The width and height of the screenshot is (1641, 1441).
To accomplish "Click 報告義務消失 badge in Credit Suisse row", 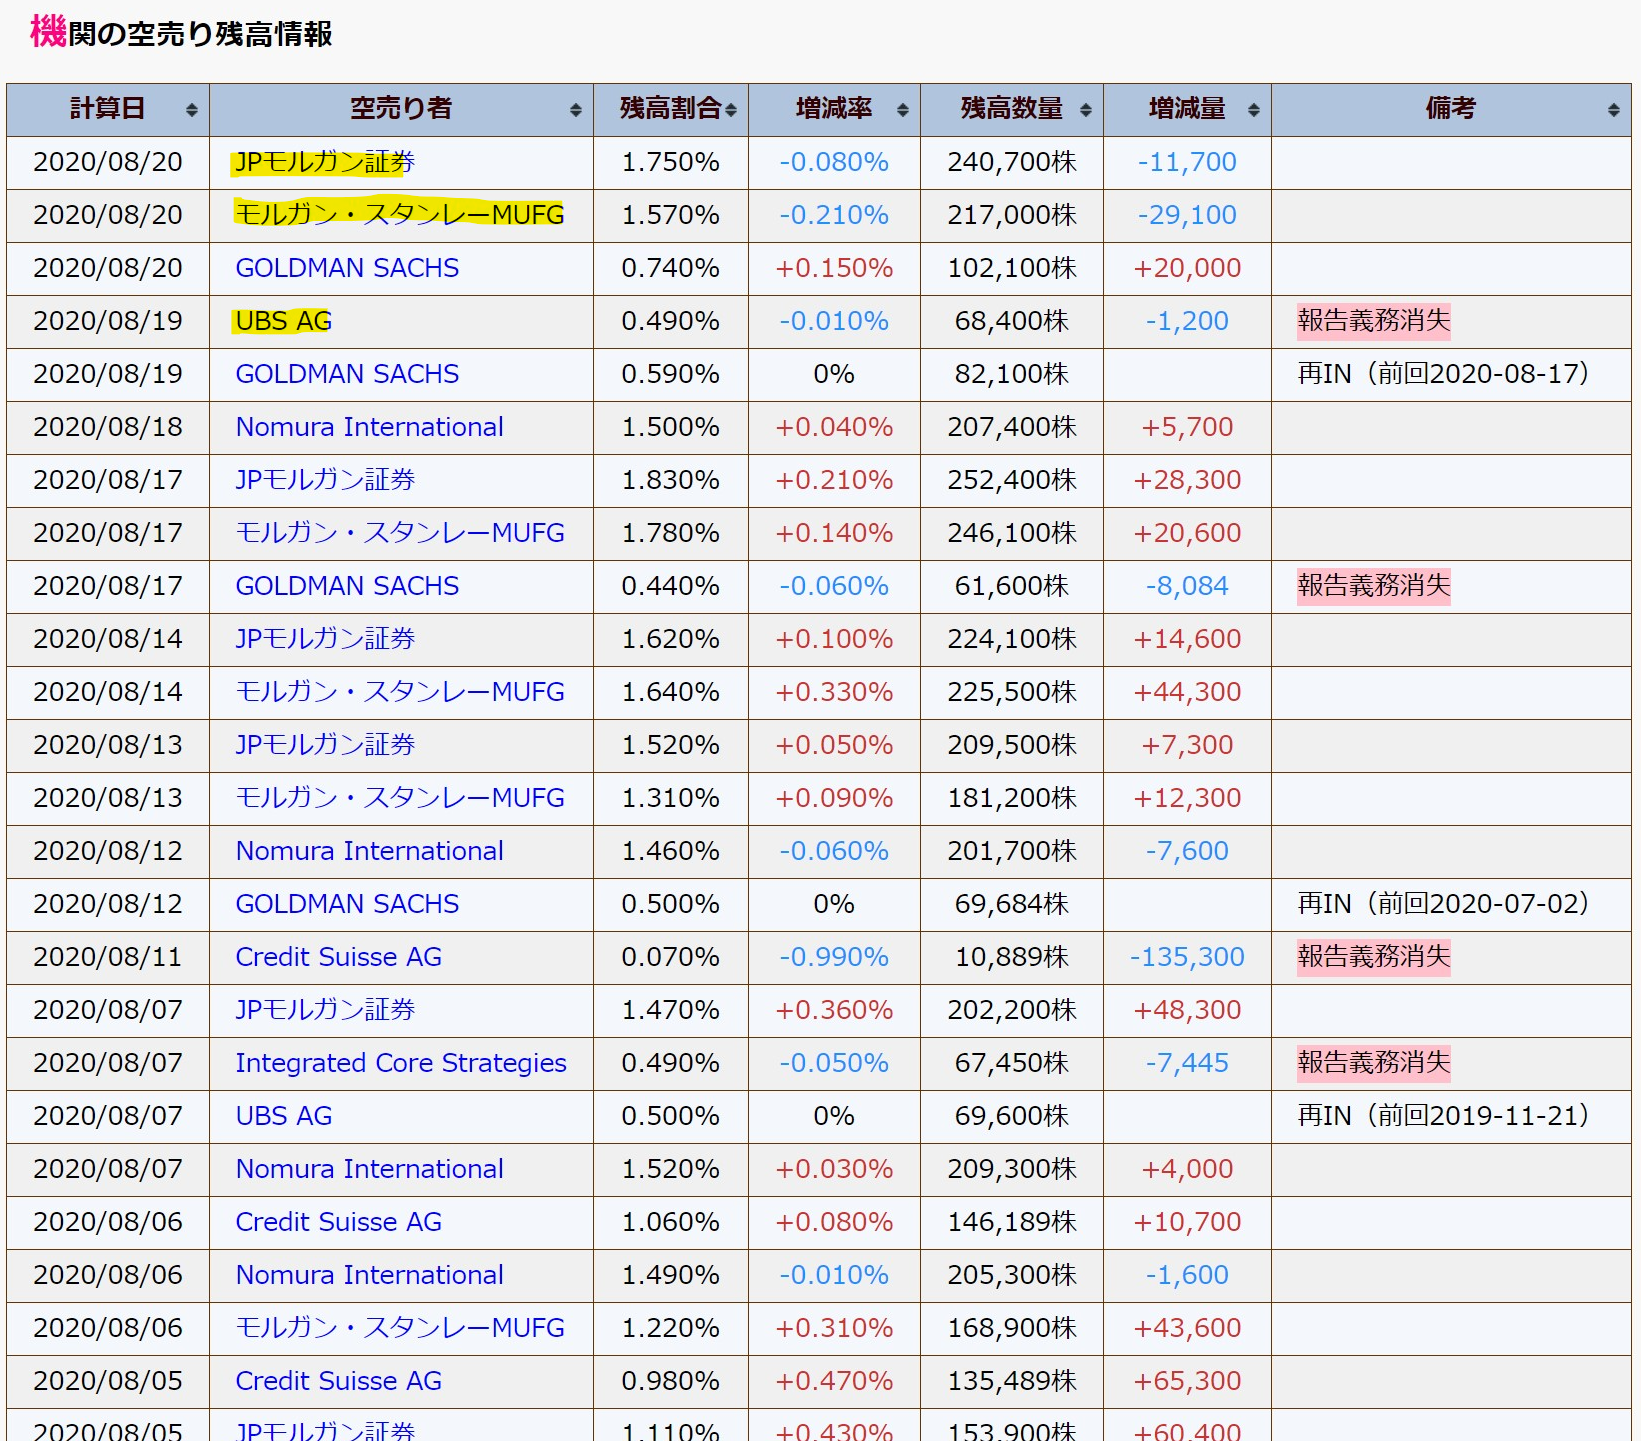I will click(1373, 957).
